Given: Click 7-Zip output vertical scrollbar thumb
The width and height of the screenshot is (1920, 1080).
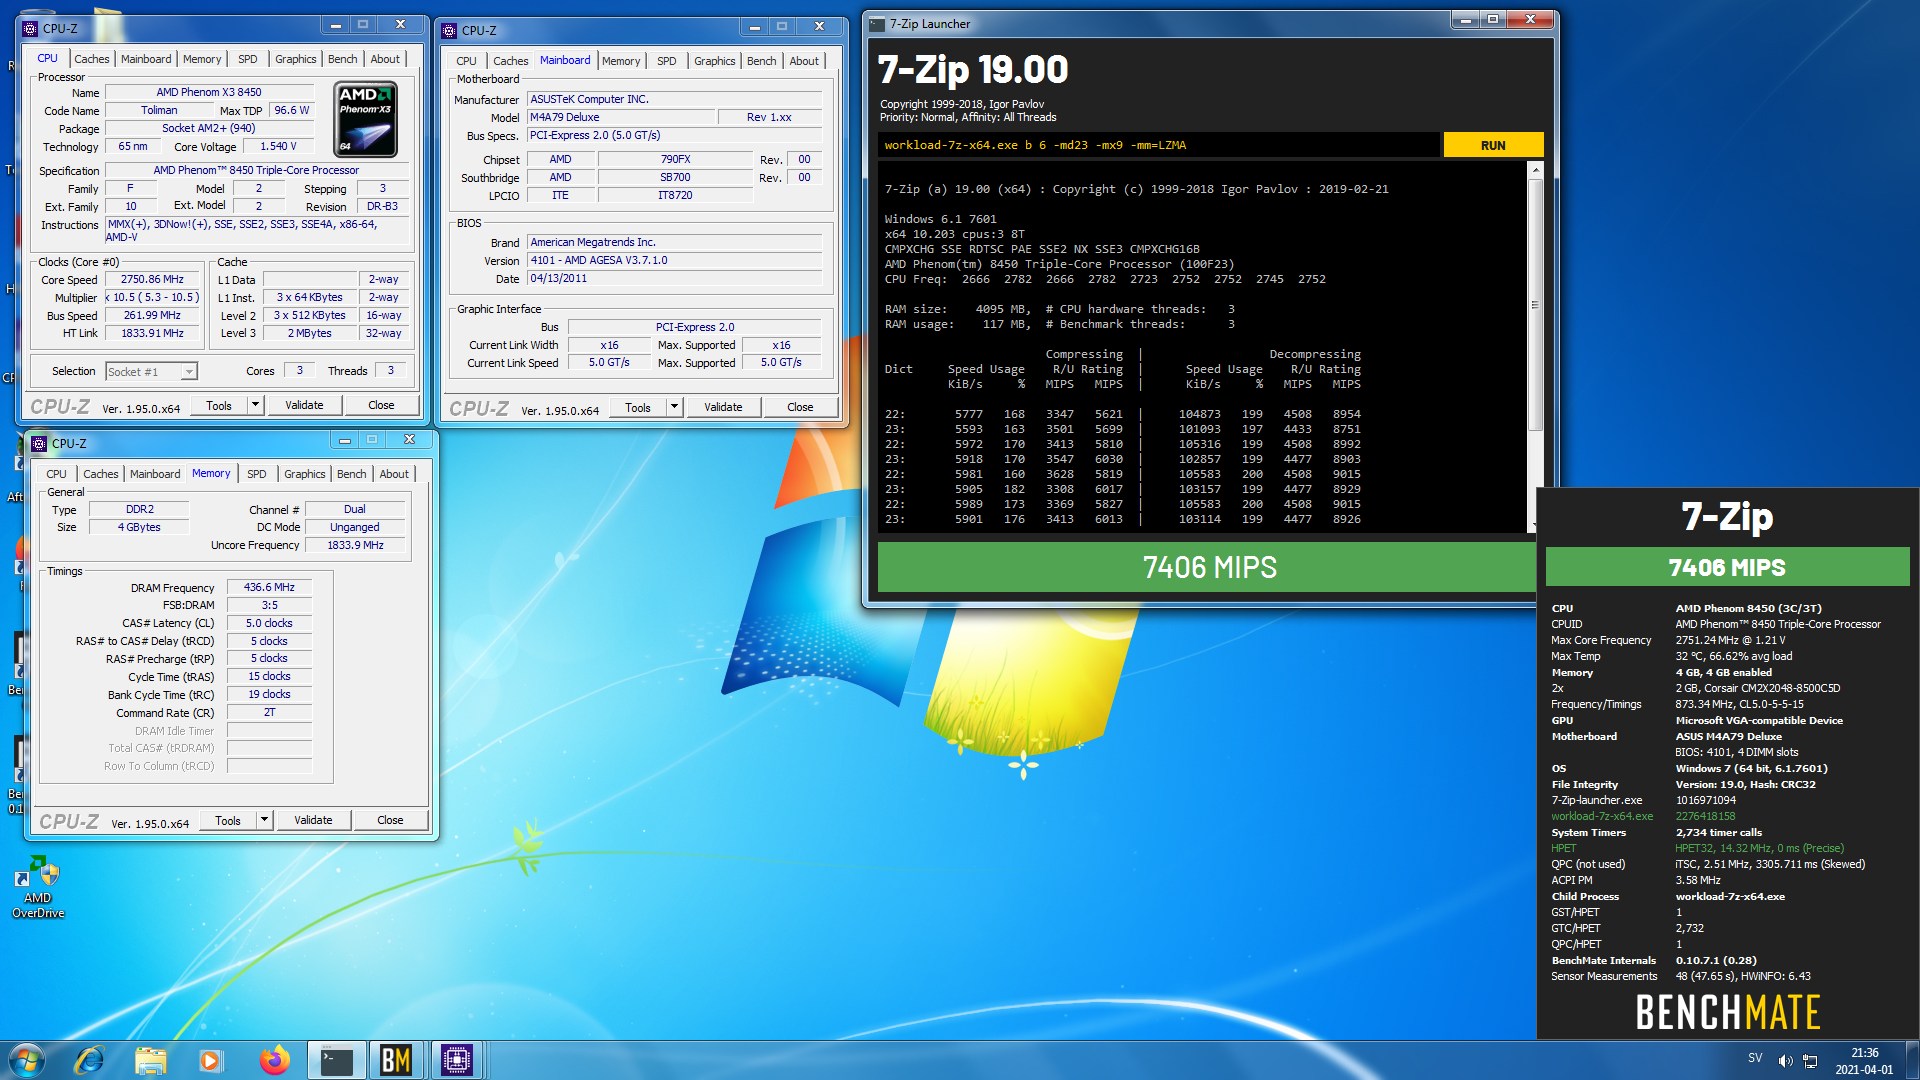Looking at the screenshot, I should pyautogui.click(x=1534, y=305).
